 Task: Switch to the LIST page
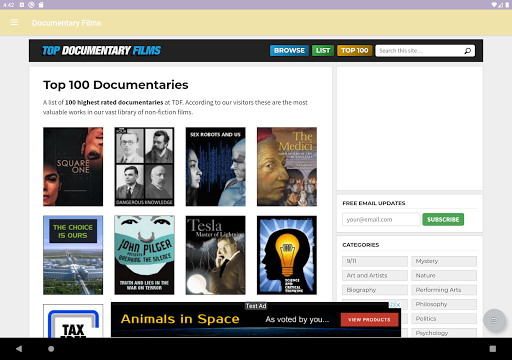(x=323, y=51)
